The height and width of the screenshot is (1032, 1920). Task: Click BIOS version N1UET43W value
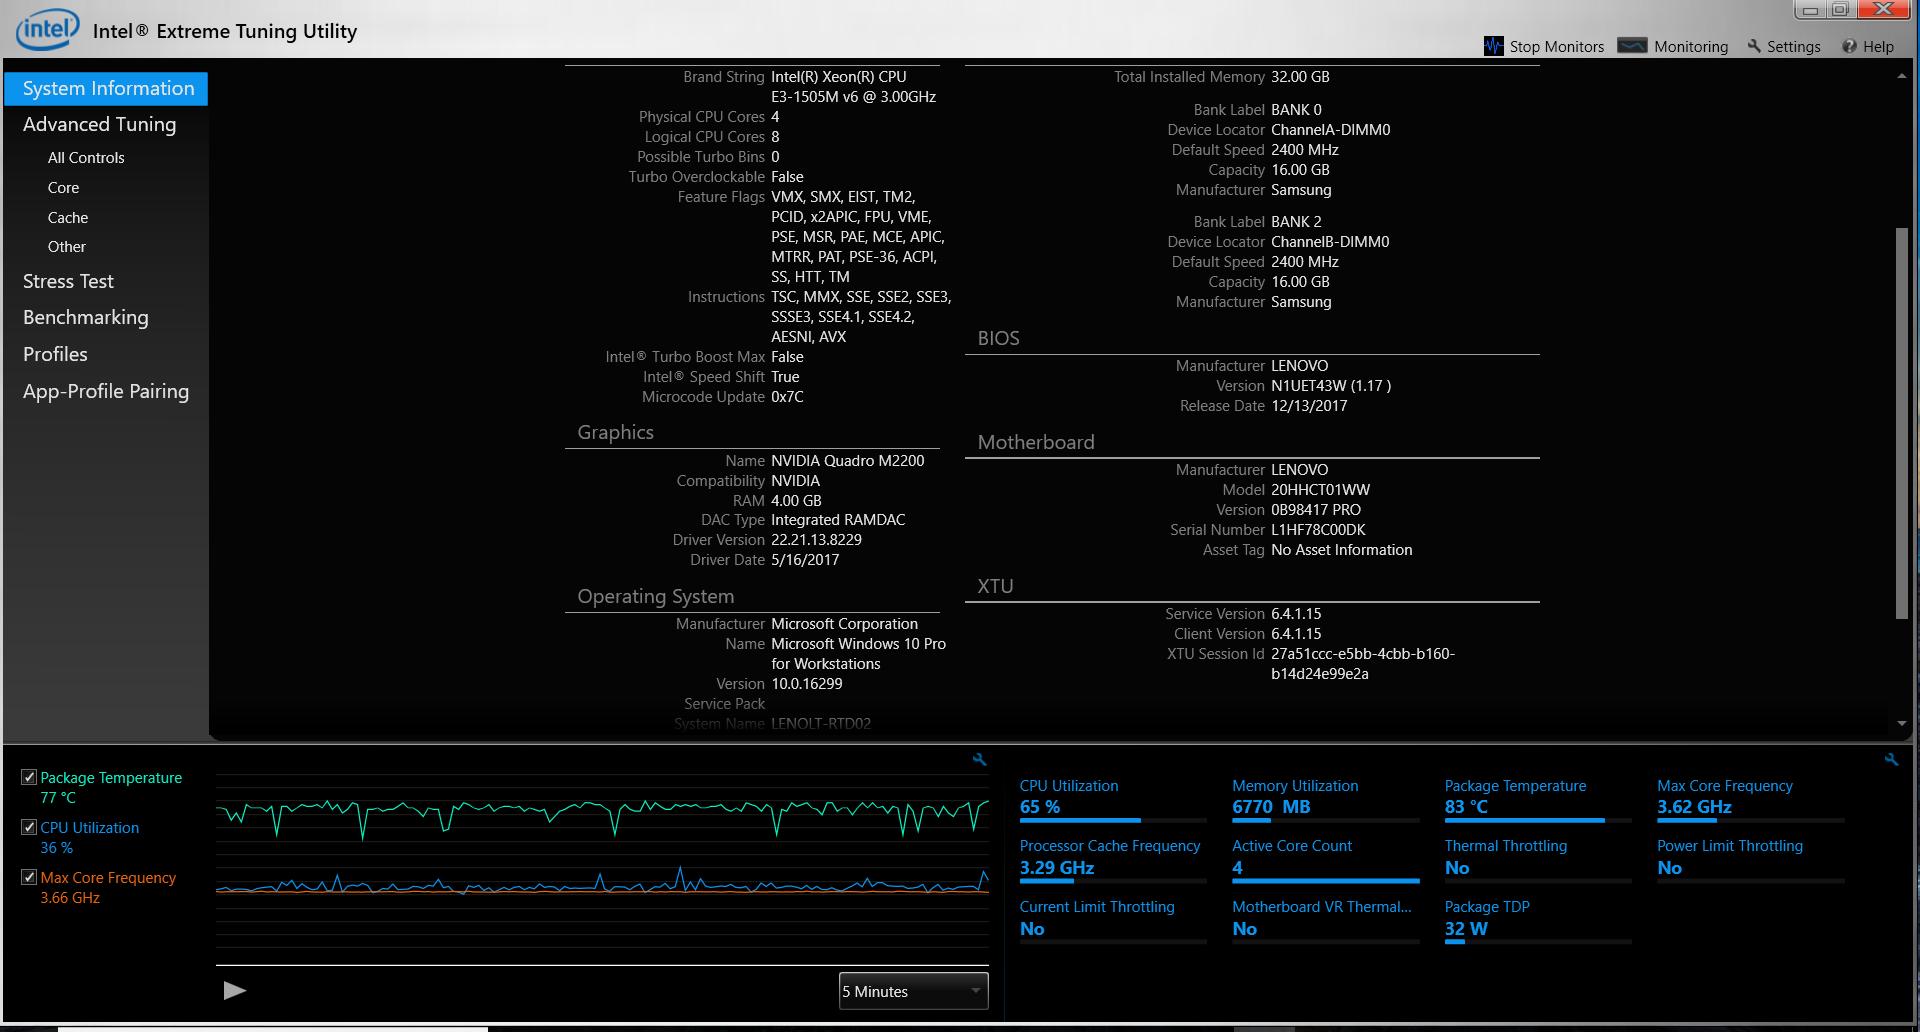click(1330, 386)
